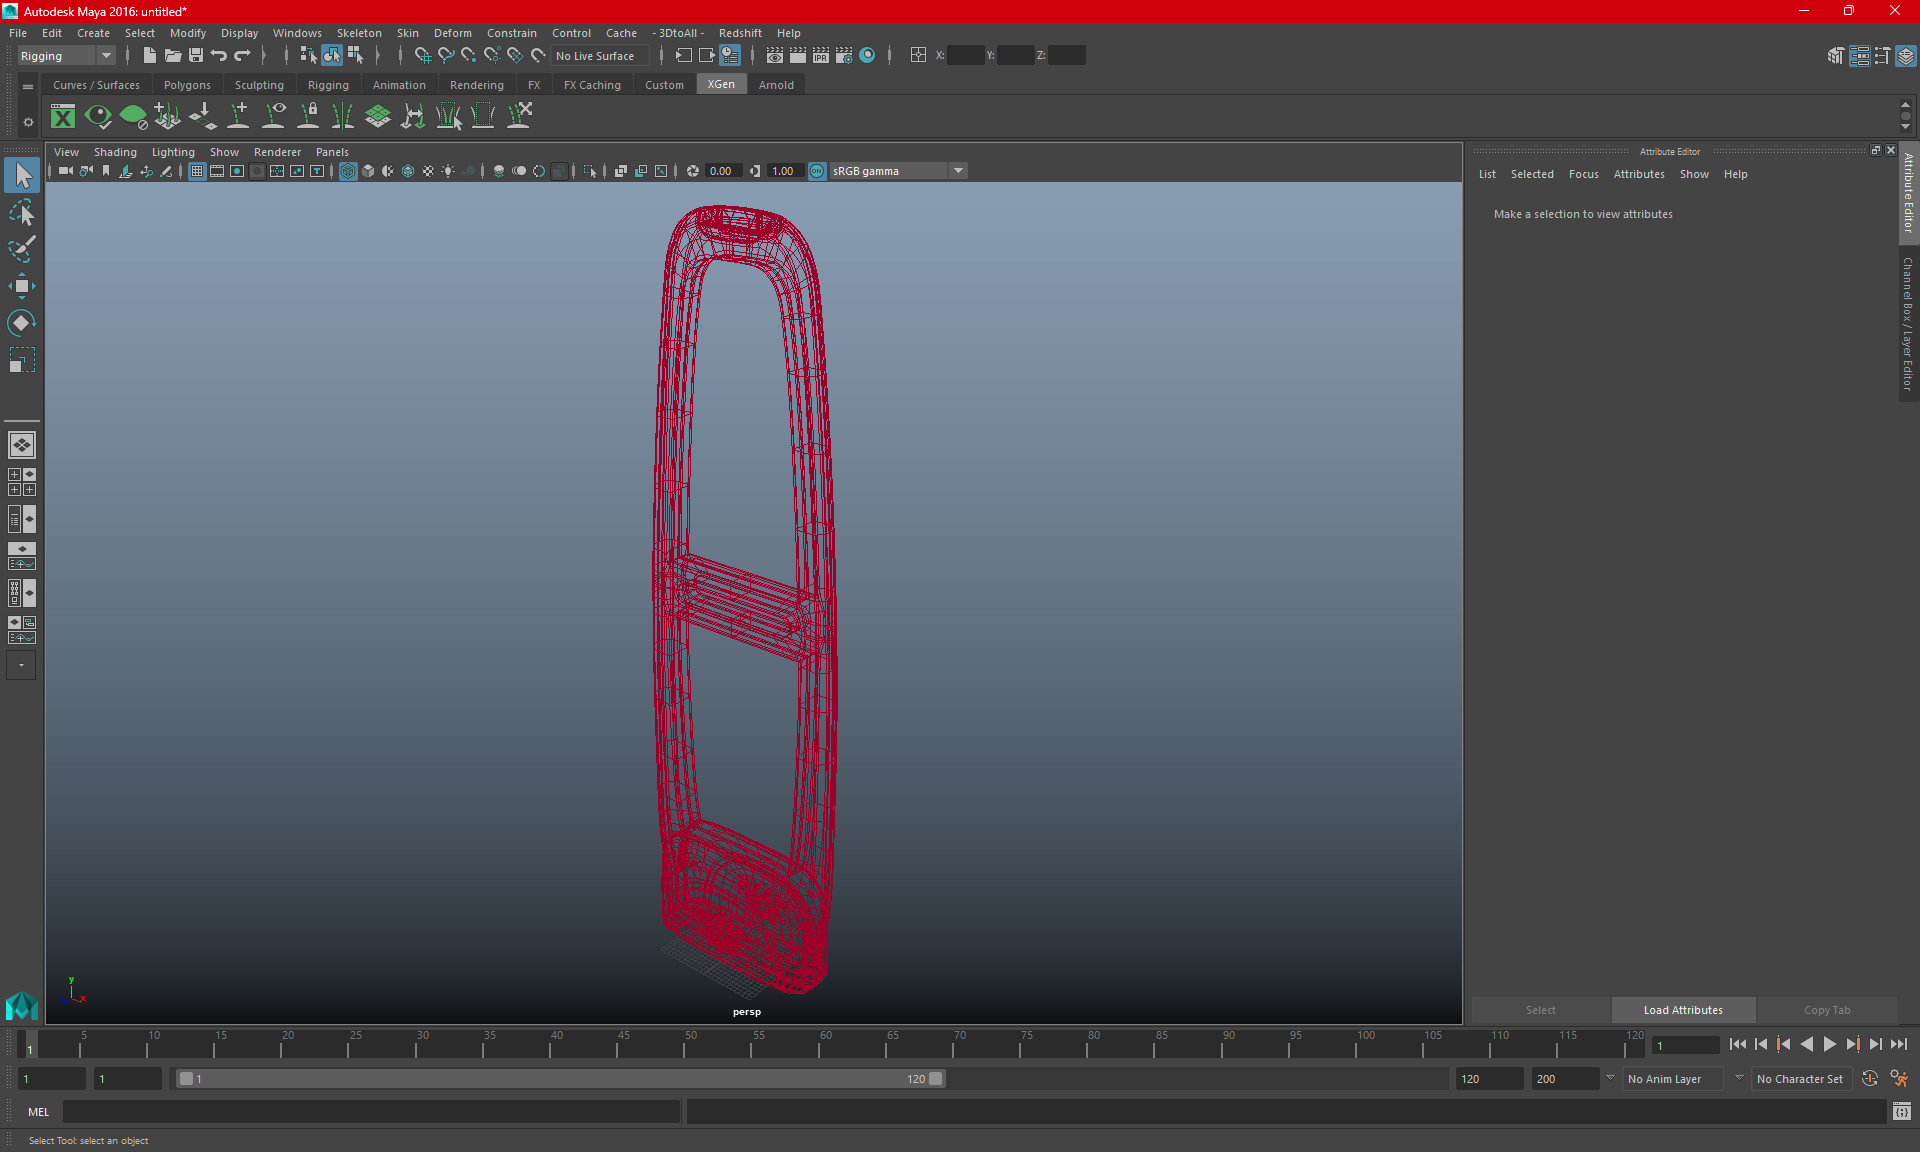
Task: Click the Load Attributes button
Action: click(x=1683, y=1009)
